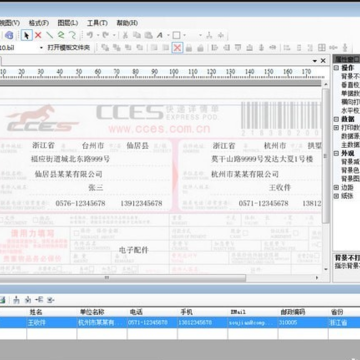Select the rectangle shape tool
Viewport: 360px width, 360px height.
pyautogui.click(x=176, y=35)
